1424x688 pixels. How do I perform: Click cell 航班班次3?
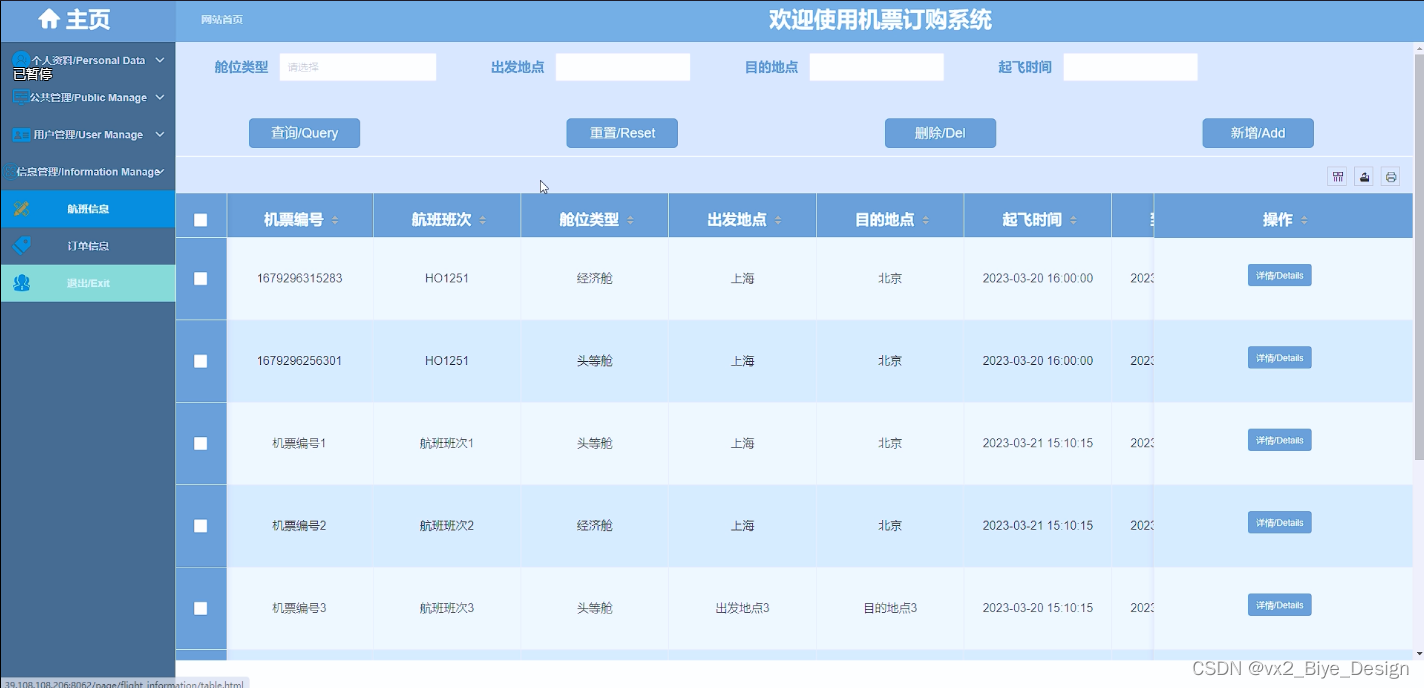tap(447, 608)
